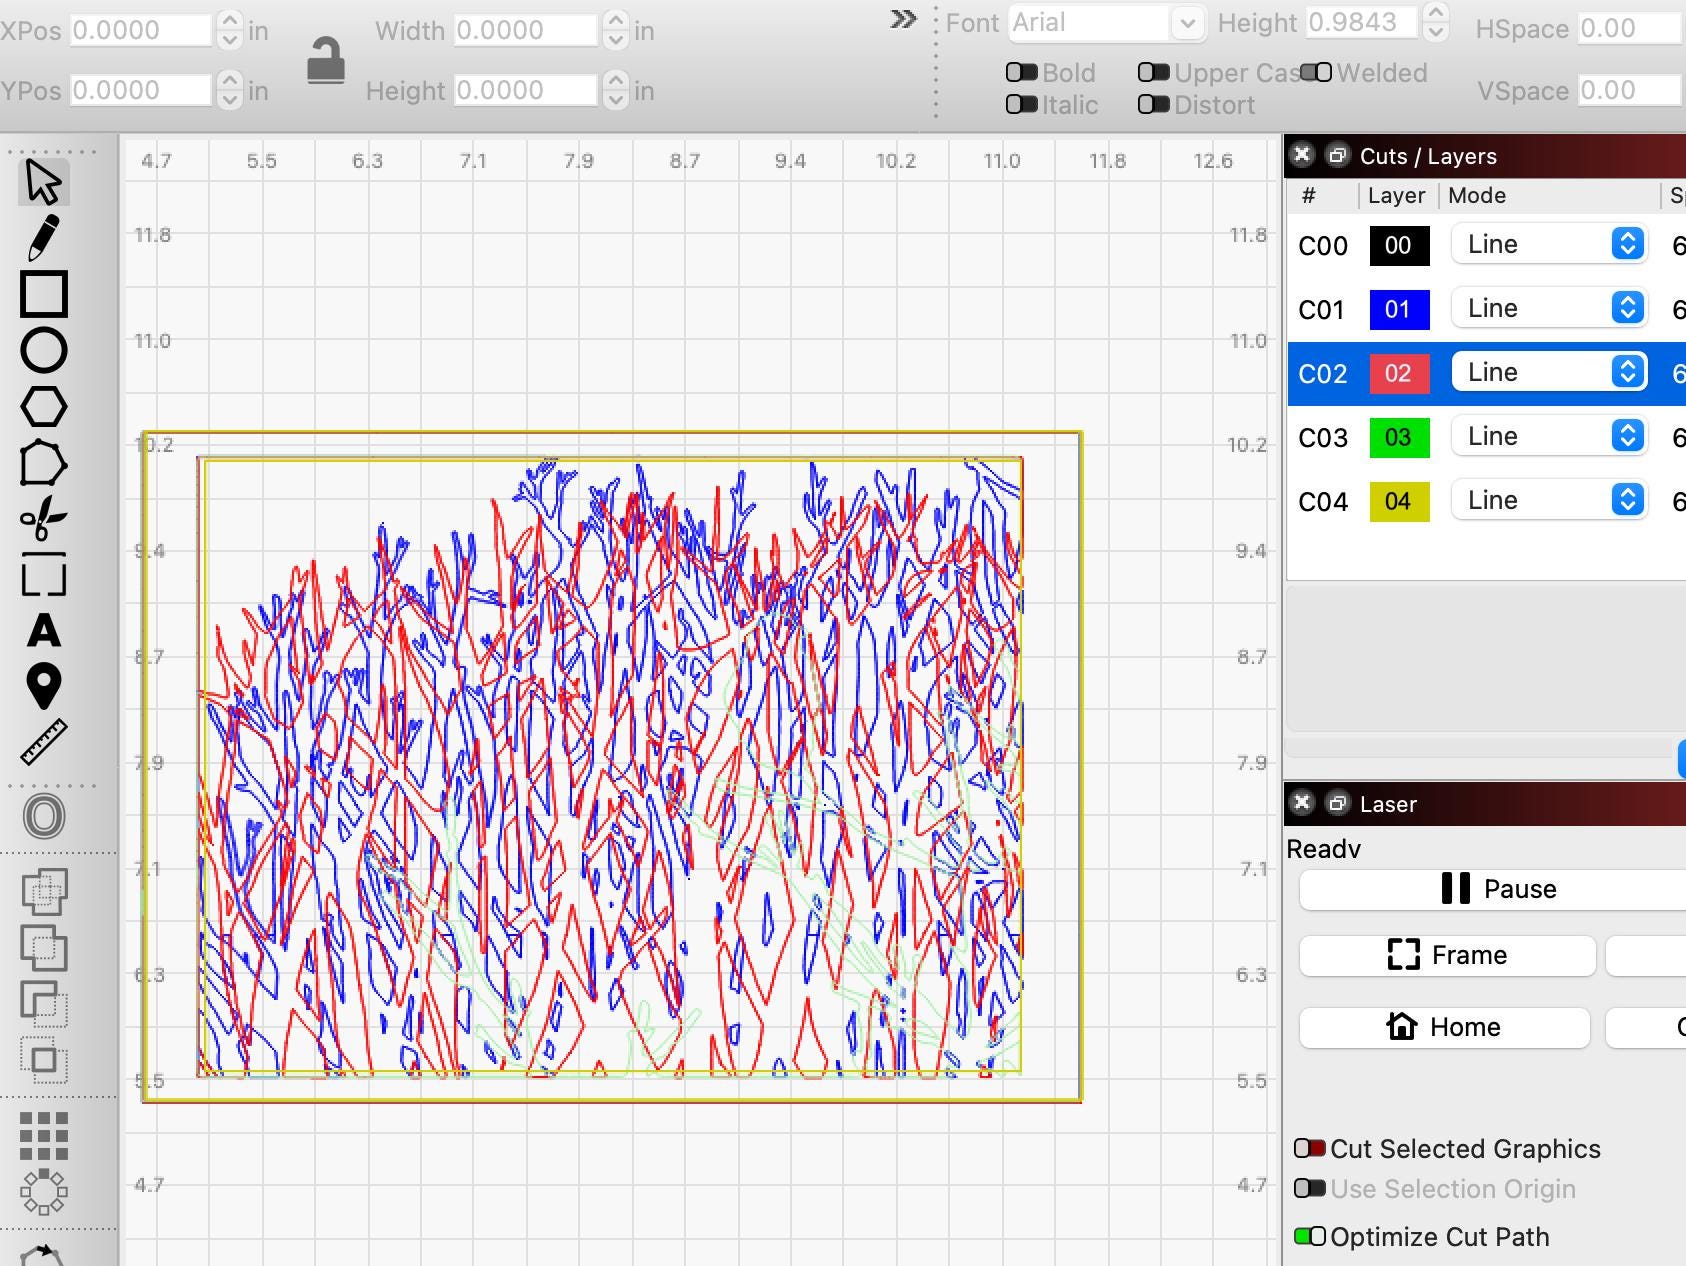Open Mode dropdown for layer C00
The width and height of the screenshot is (1686, 1266).
[1548, 245]
